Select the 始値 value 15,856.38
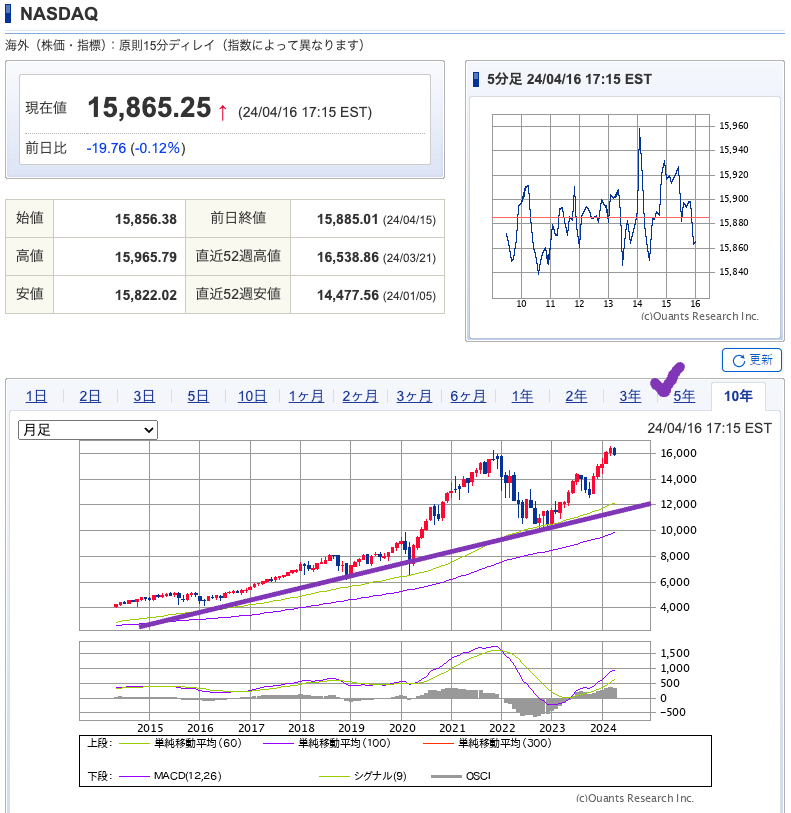The image size is (791, 813). coord(146,219)
